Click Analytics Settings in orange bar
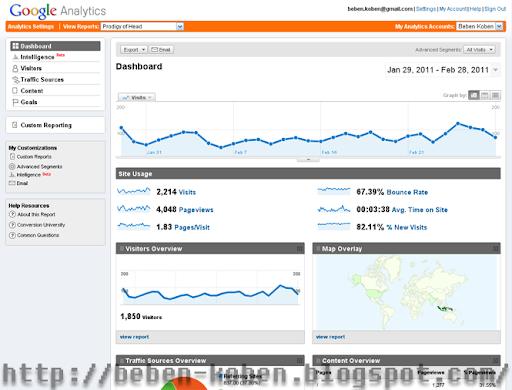The width and height of the screenshot is (512, 390). point(31,27)
